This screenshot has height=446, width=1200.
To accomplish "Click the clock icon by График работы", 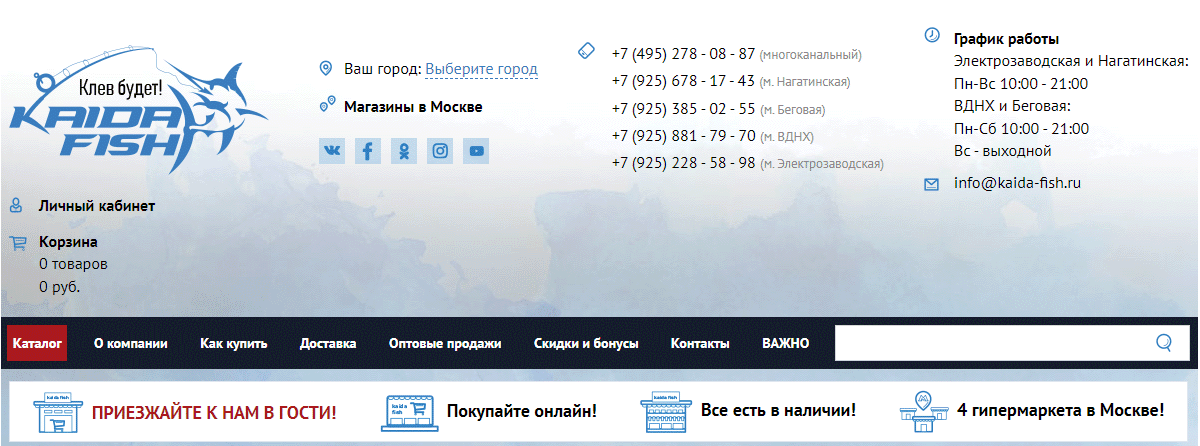I will (x=932, y=35).
